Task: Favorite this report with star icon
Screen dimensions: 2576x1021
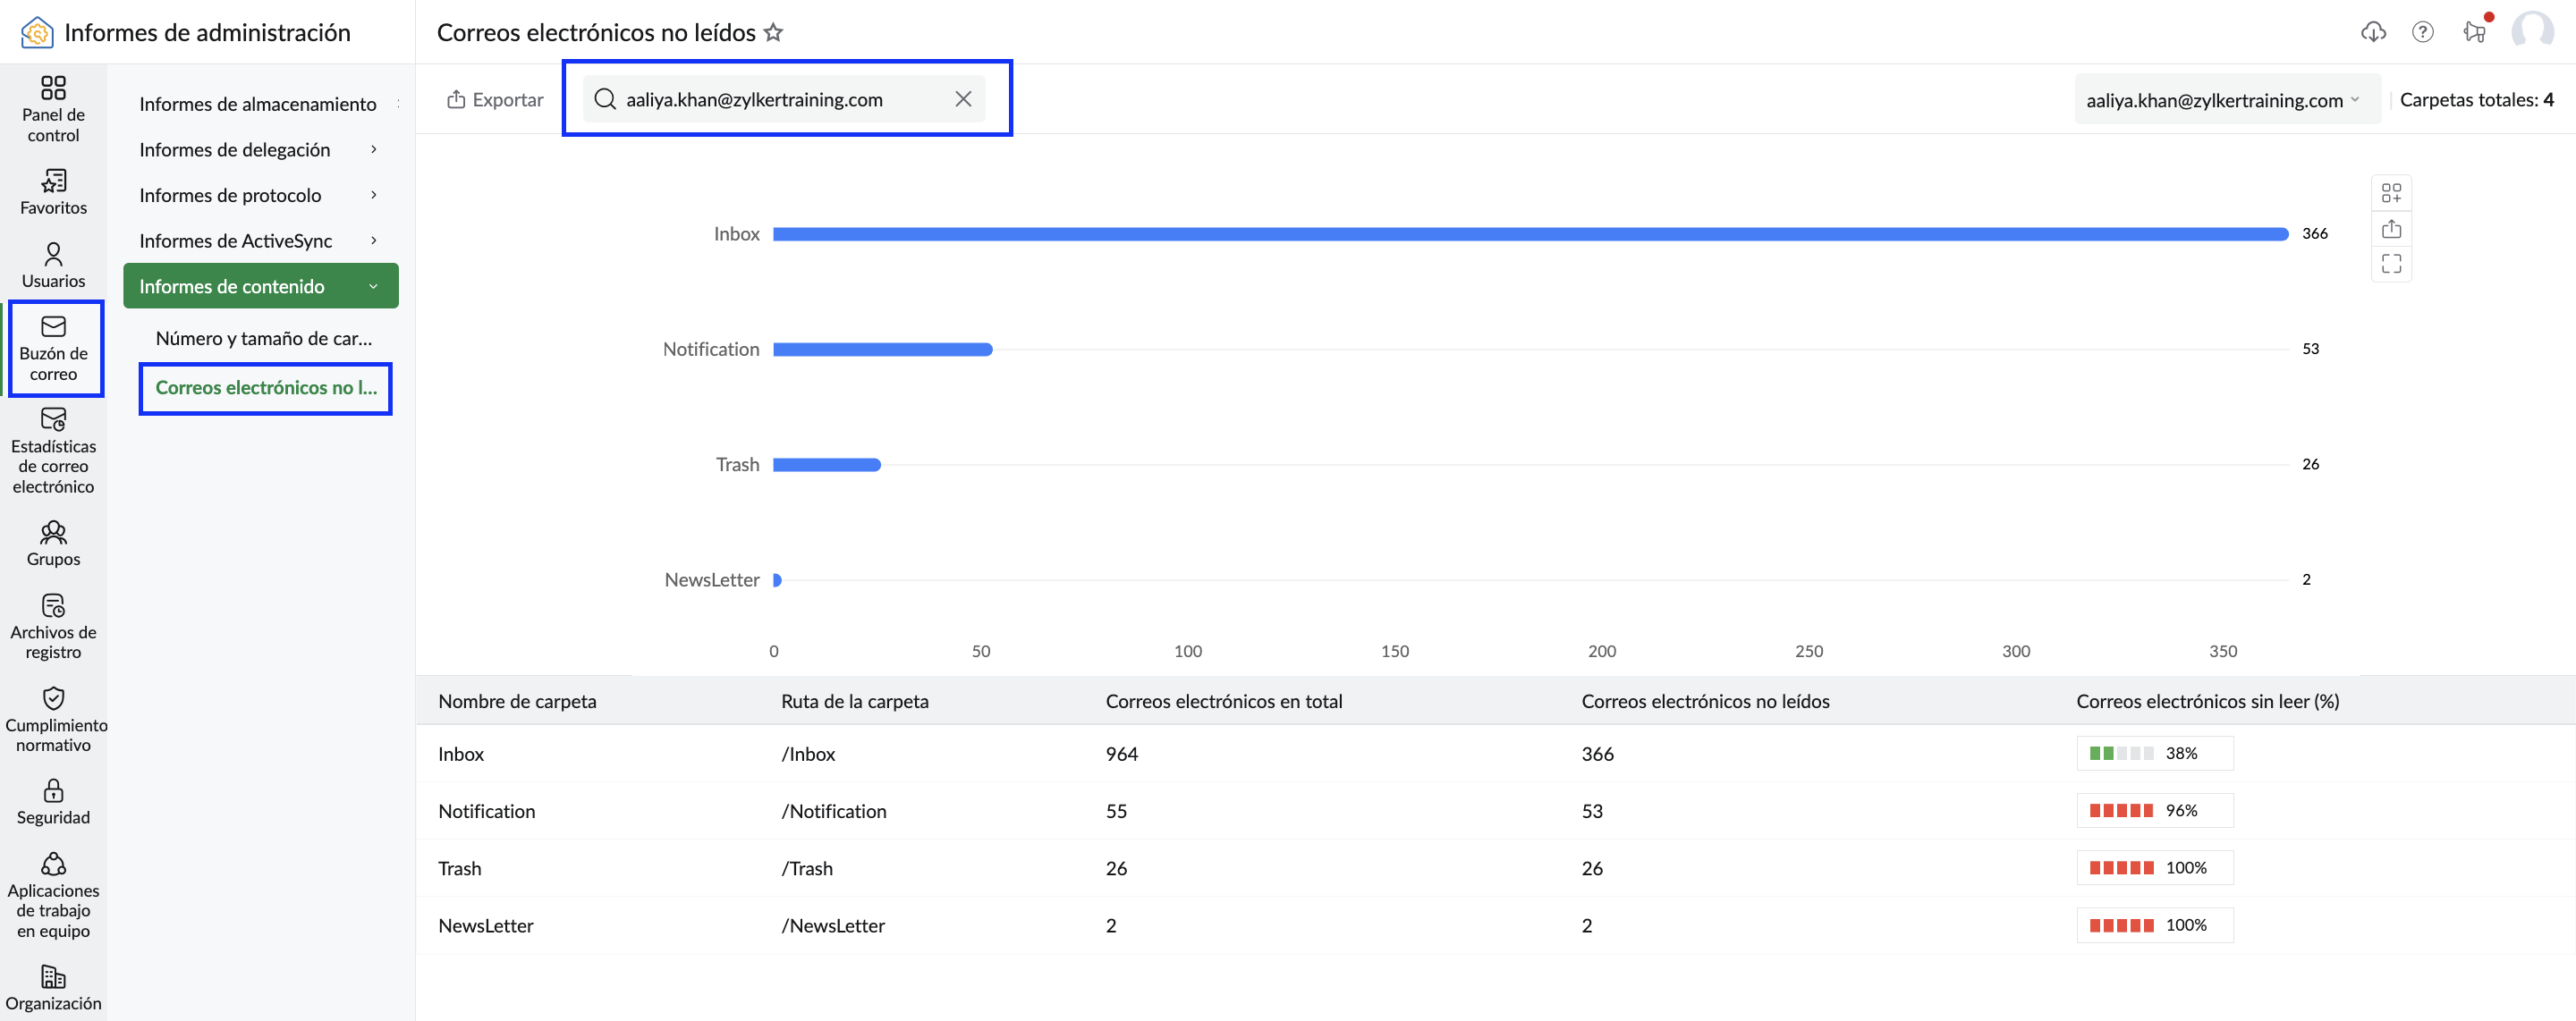Action: point(773,32)
